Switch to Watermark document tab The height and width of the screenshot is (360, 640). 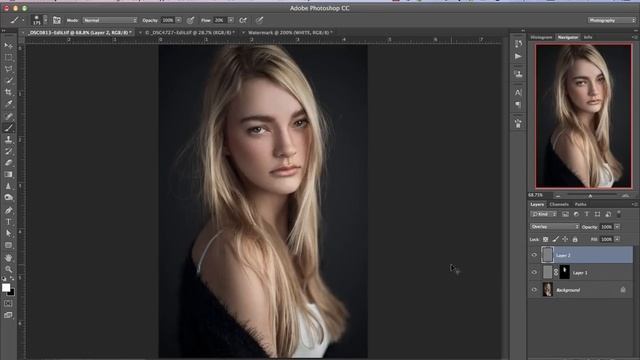click(x=290, y=32)
